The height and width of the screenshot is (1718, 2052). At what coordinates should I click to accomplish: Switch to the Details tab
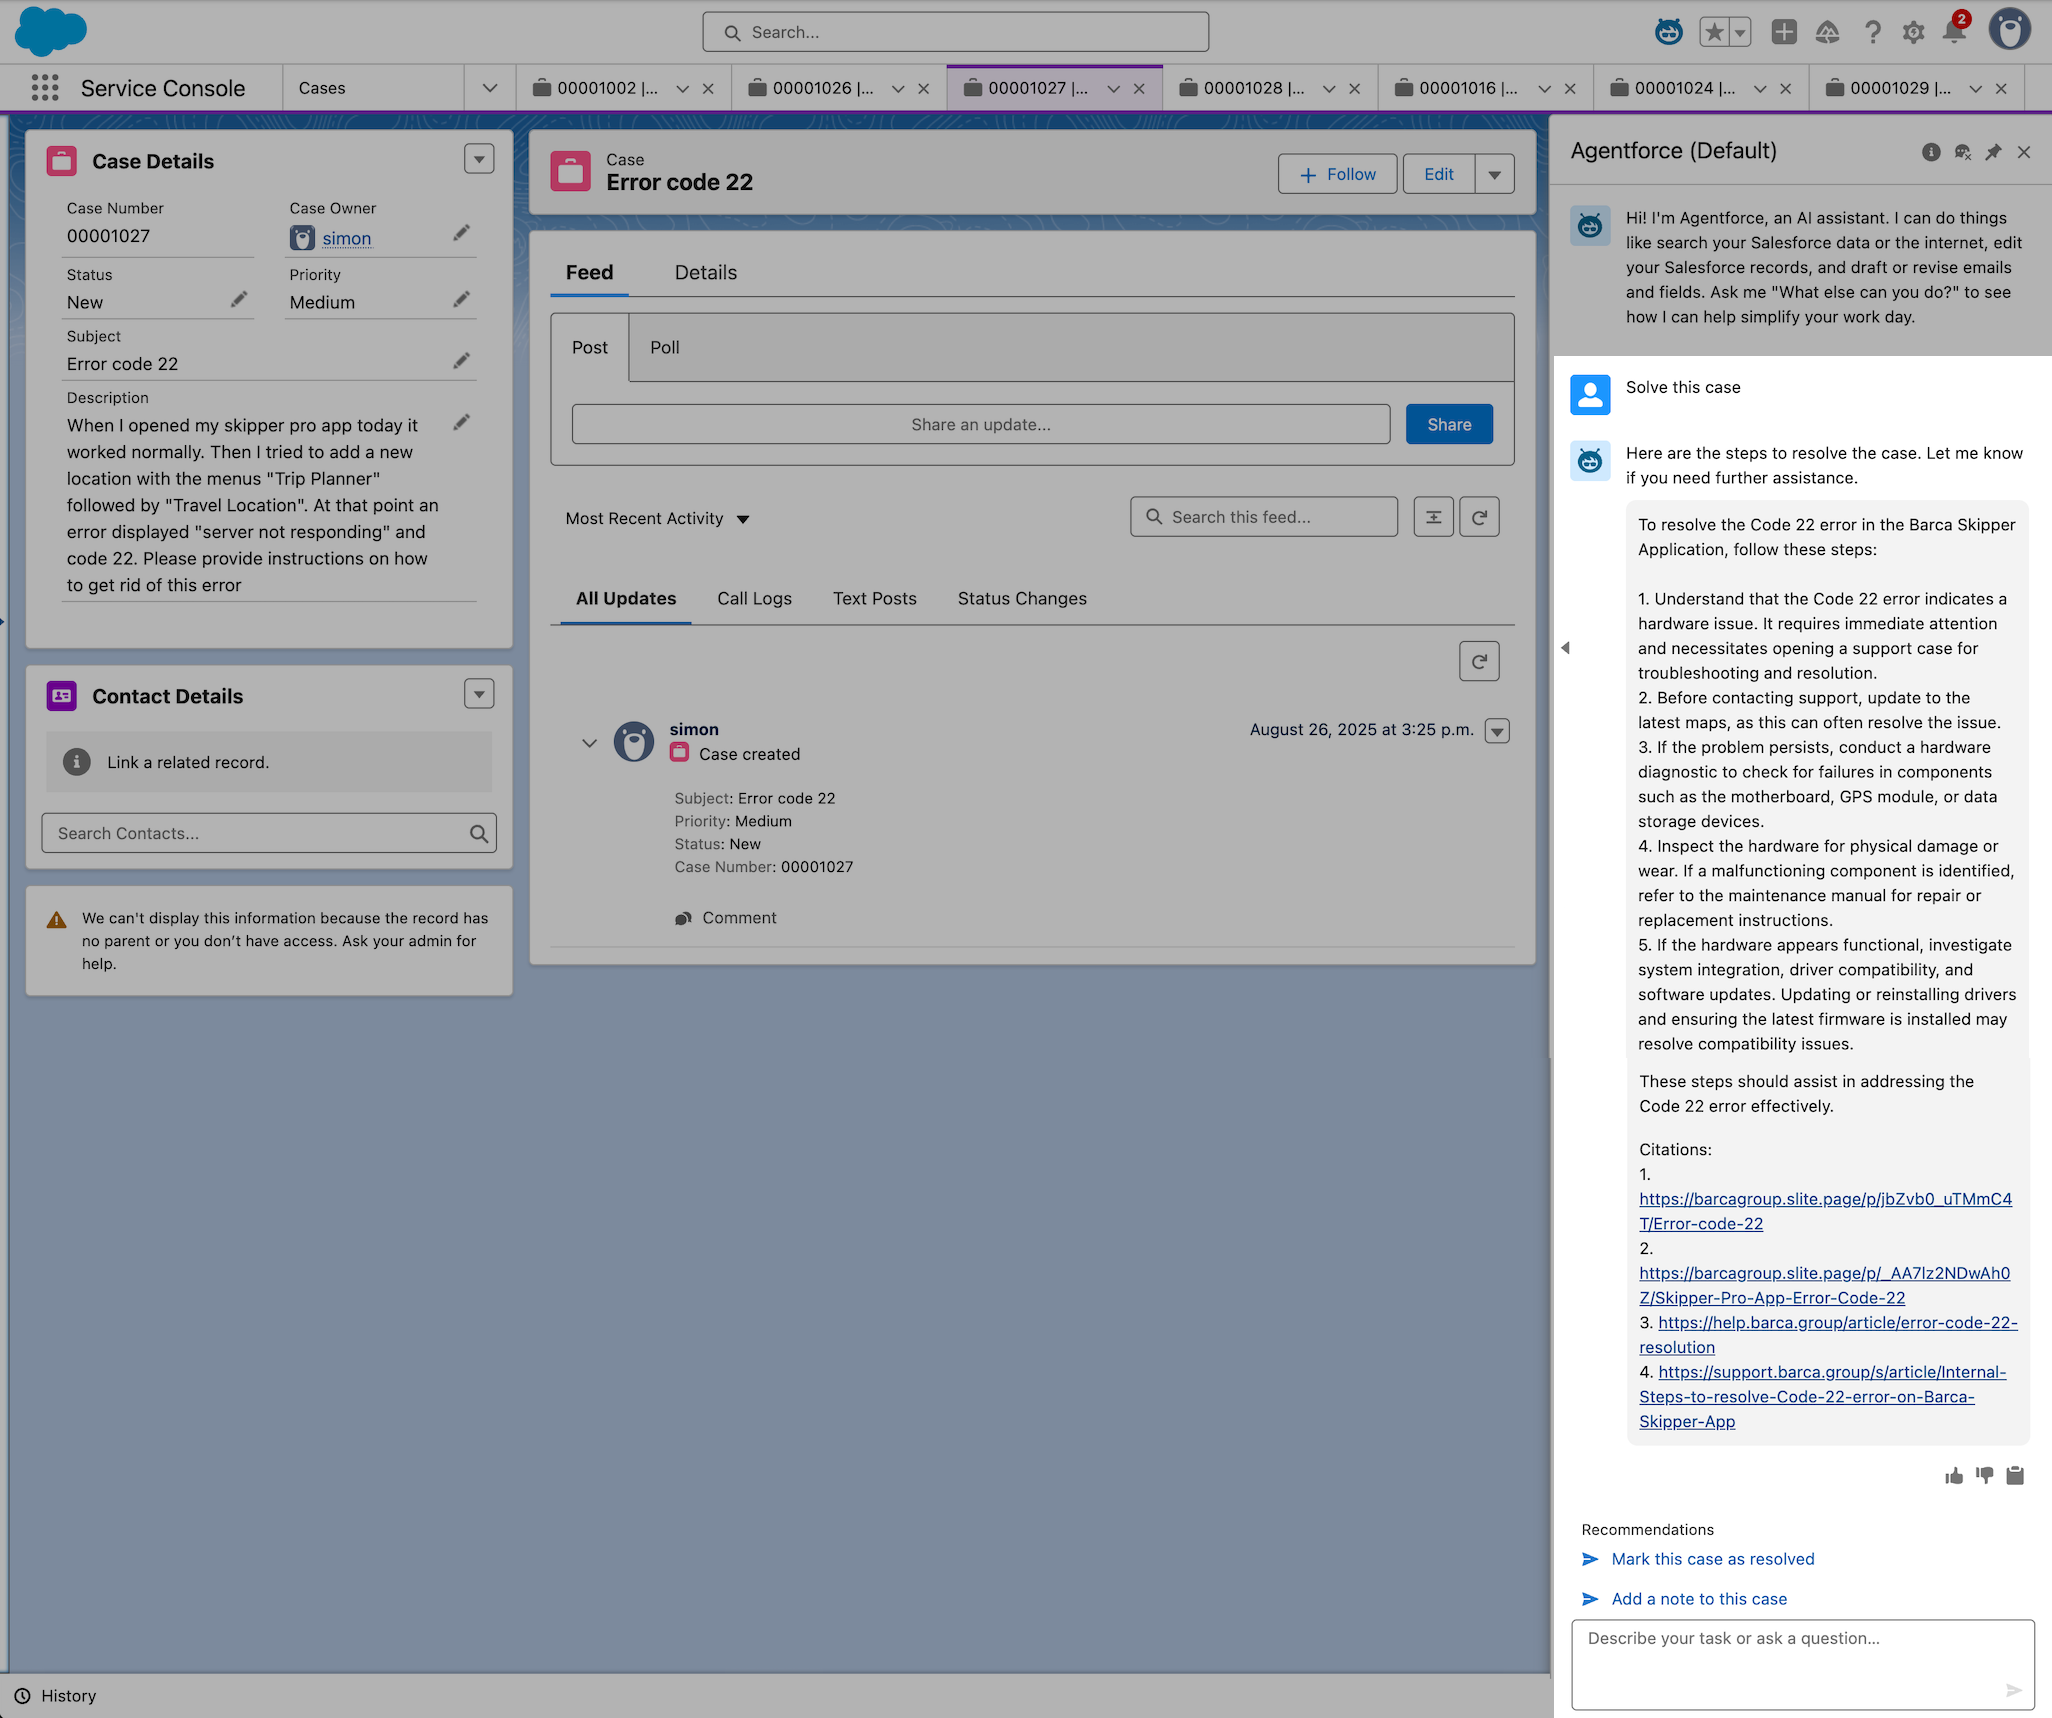click(705, 272)
